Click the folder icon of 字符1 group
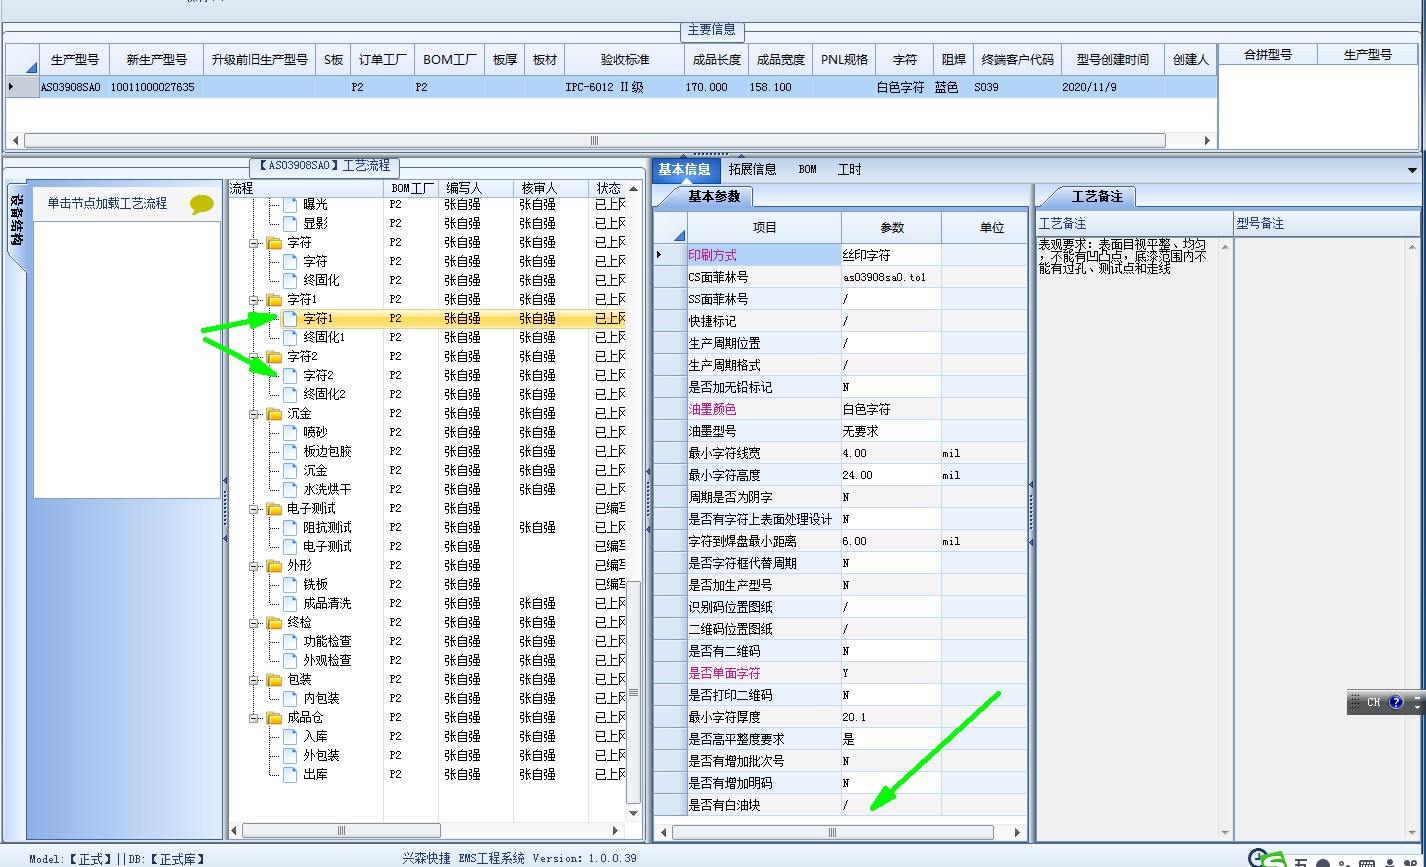Screen dimensions: 1426x867 (x=274, y=300)
